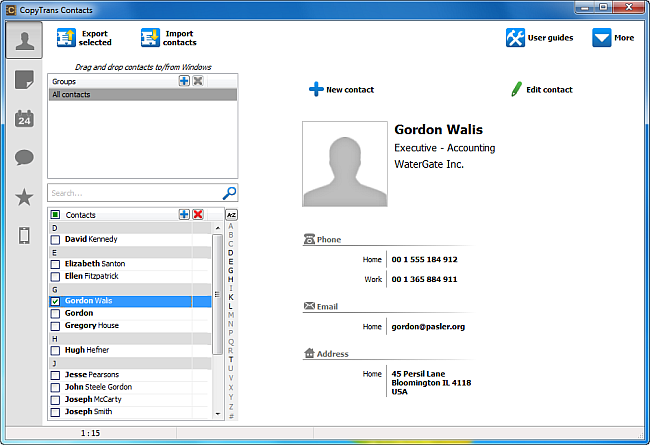
Task: Check Joseph Smith checkbox
Action: coord(55,412)
